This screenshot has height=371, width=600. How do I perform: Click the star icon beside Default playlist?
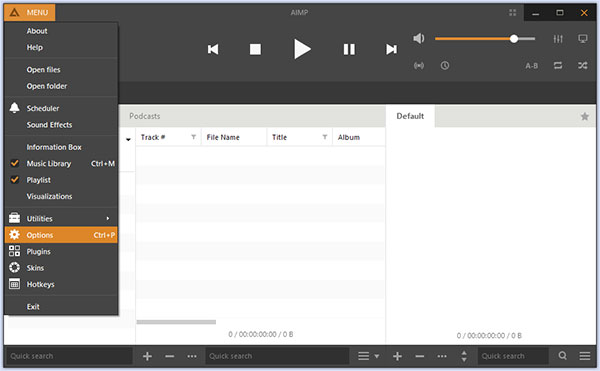click(584, 116)
